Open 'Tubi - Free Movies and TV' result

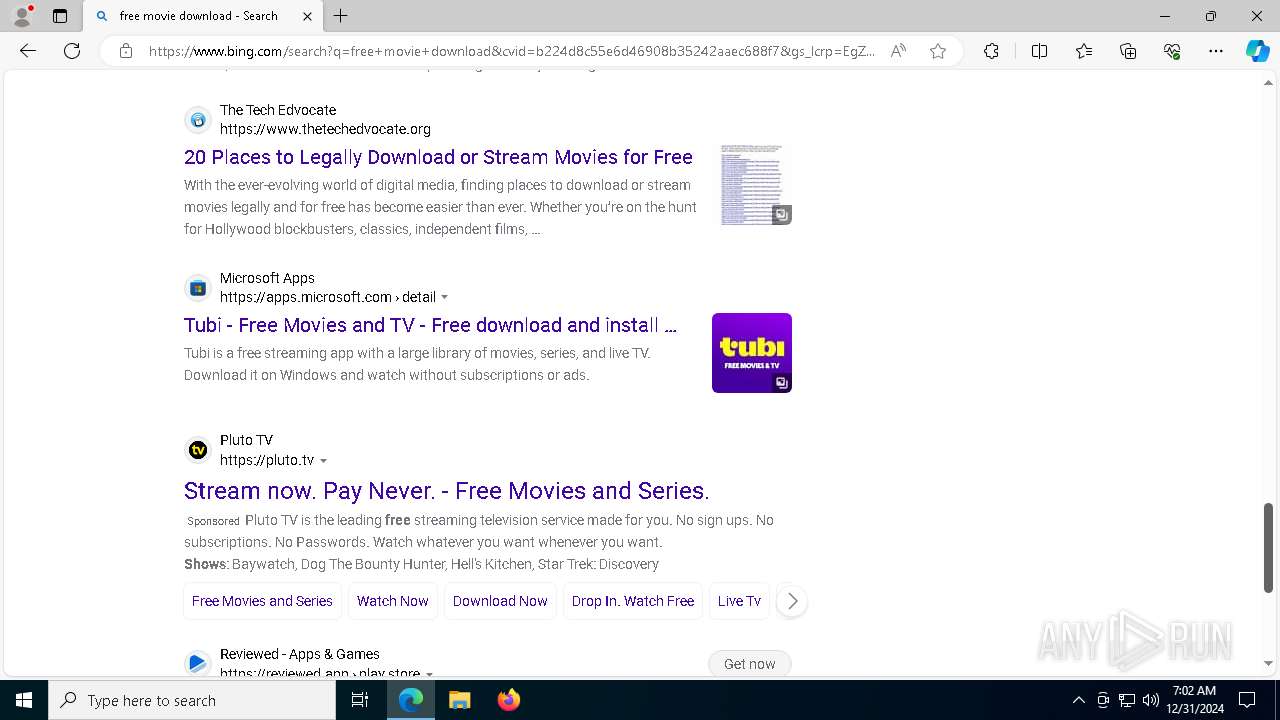point(430,325)
